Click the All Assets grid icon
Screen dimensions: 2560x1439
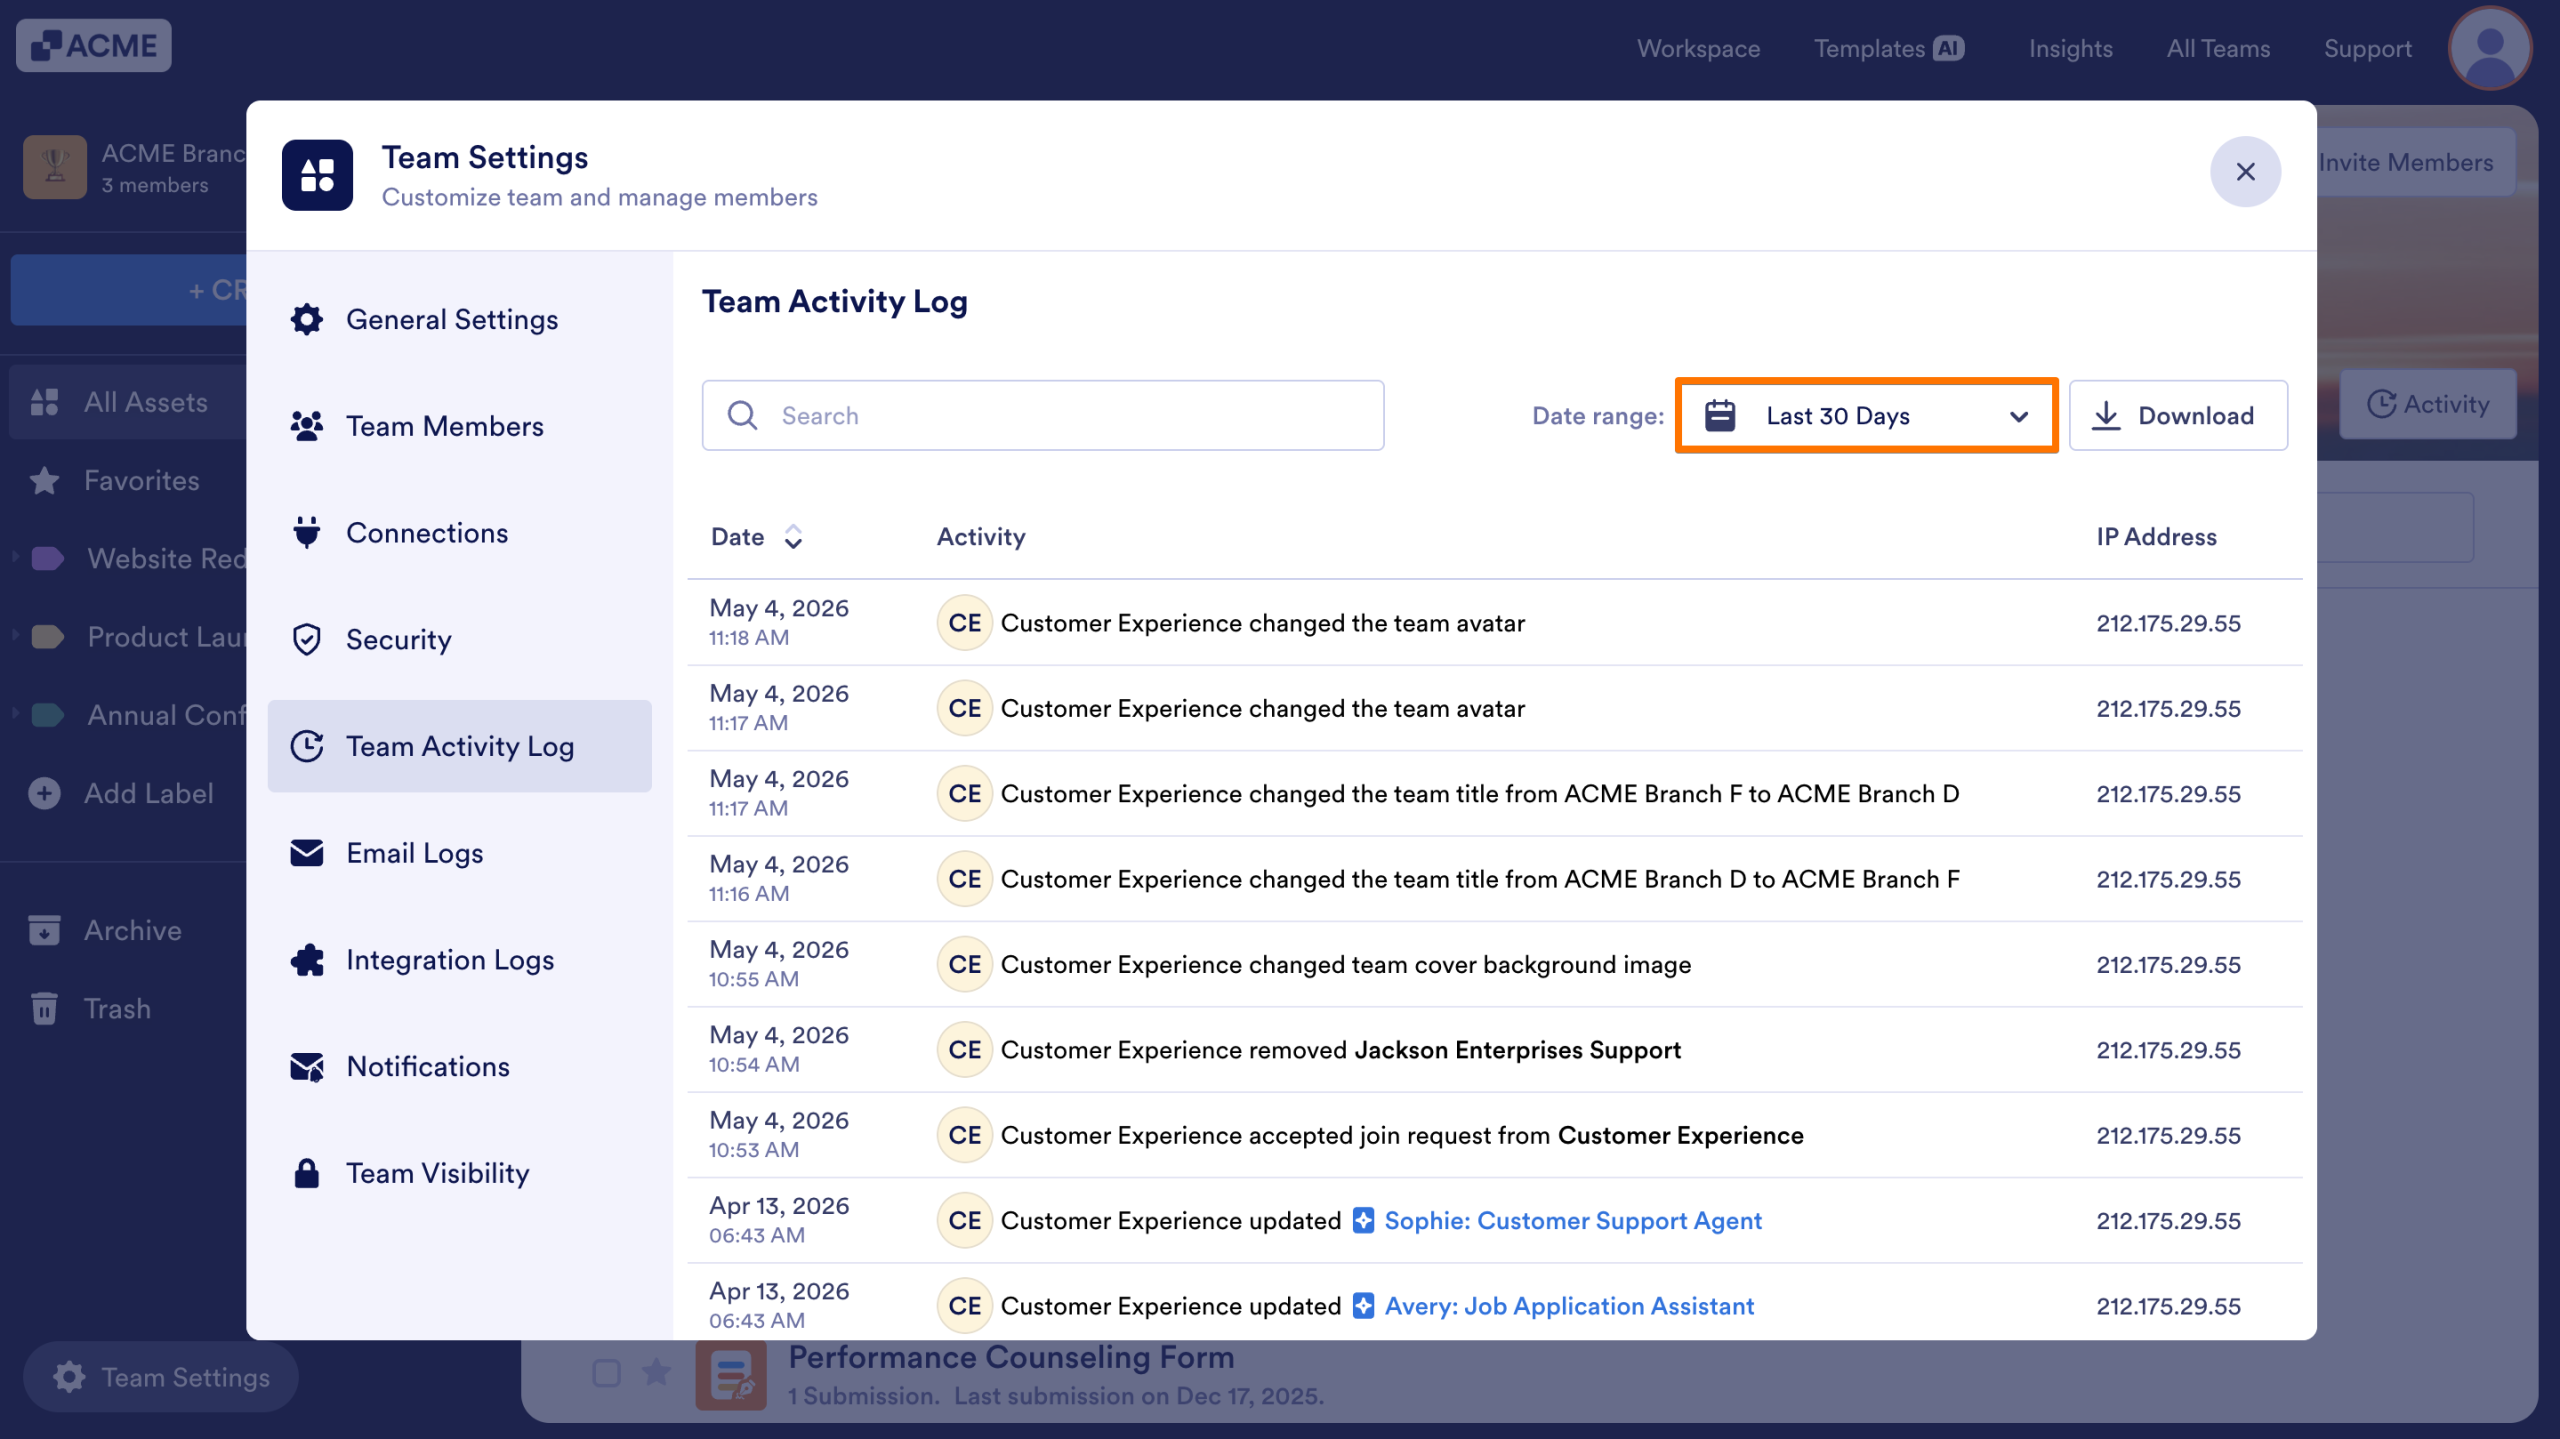coord(45,402)
